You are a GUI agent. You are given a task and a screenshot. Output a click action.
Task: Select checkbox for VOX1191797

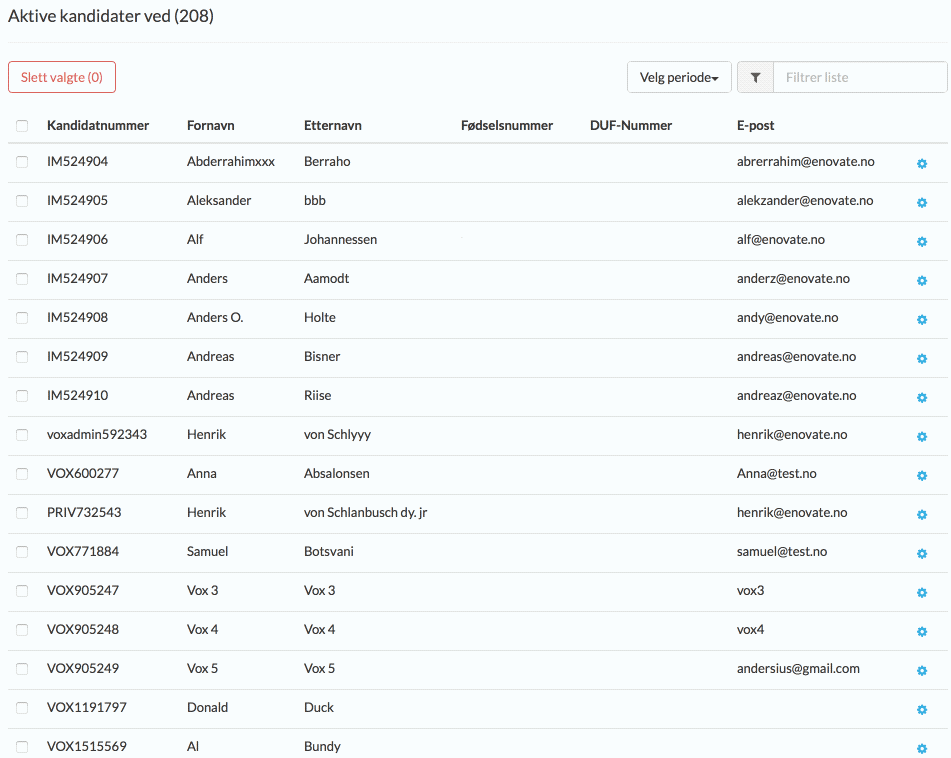coord(22,708)
